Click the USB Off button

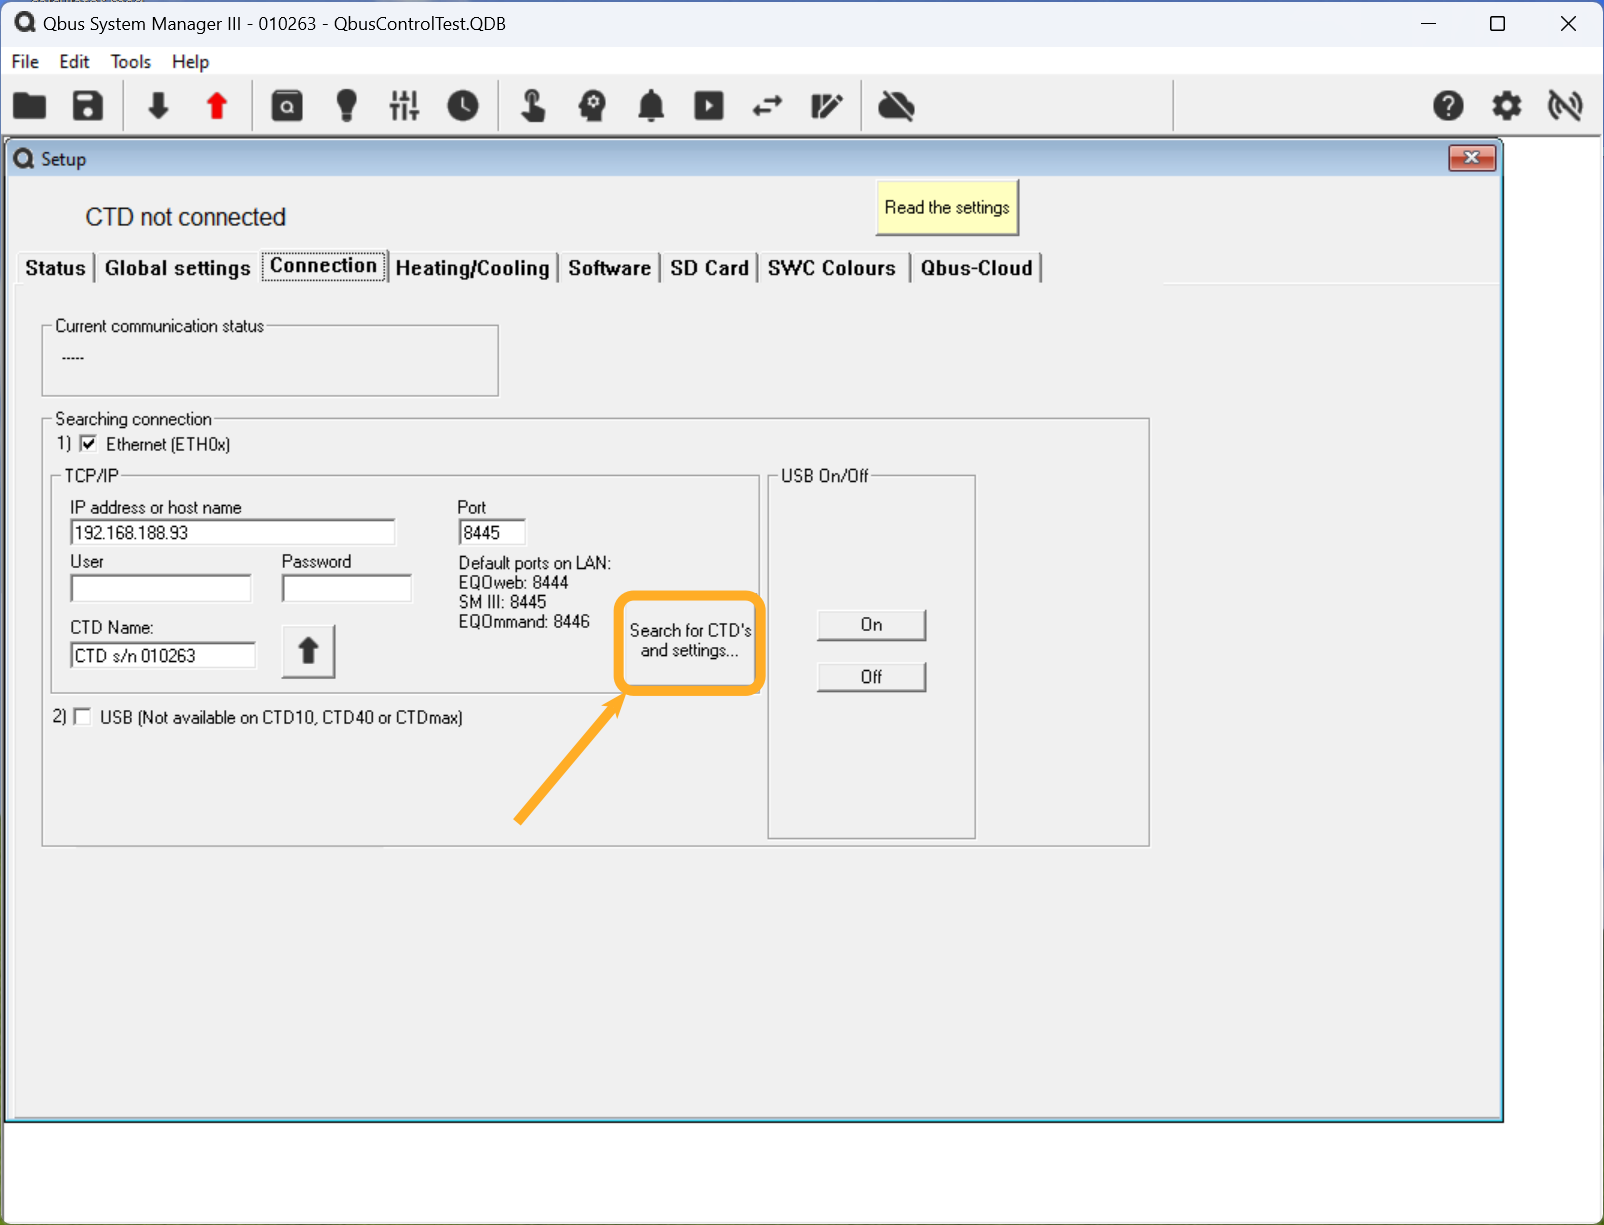(871, 677)
